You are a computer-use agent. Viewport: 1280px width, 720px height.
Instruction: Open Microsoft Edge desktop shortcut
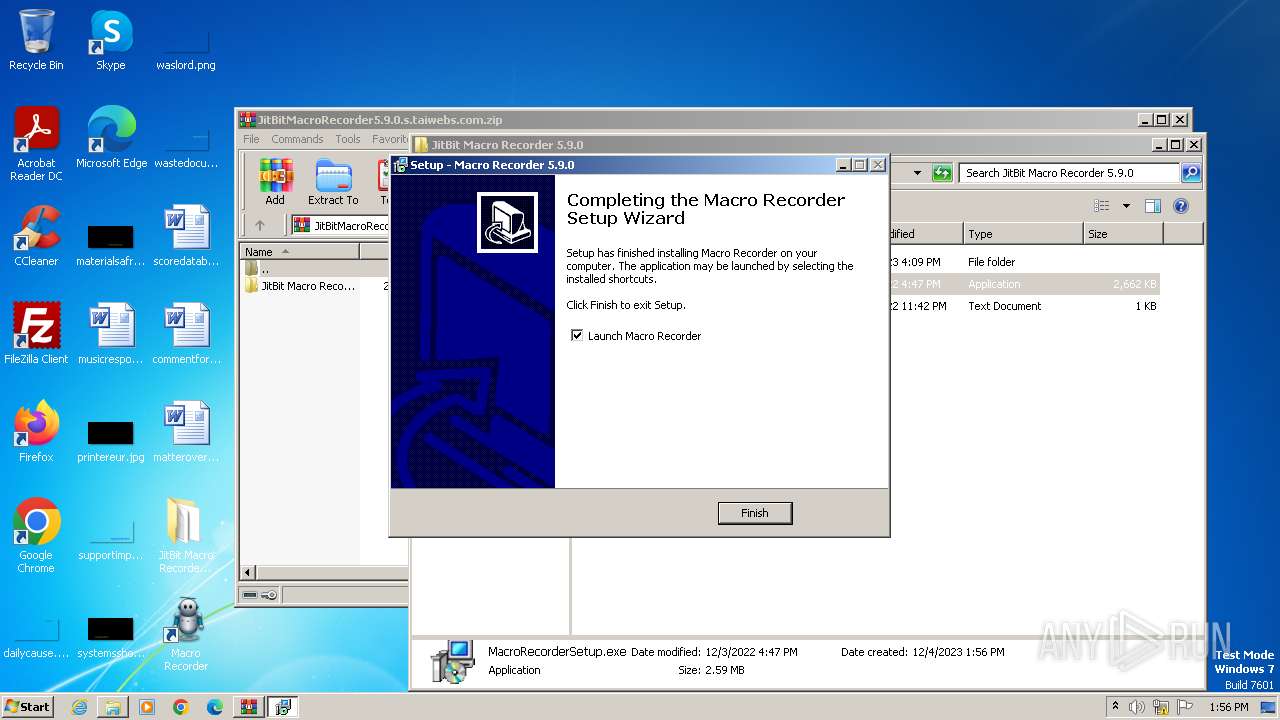(111, 137)
